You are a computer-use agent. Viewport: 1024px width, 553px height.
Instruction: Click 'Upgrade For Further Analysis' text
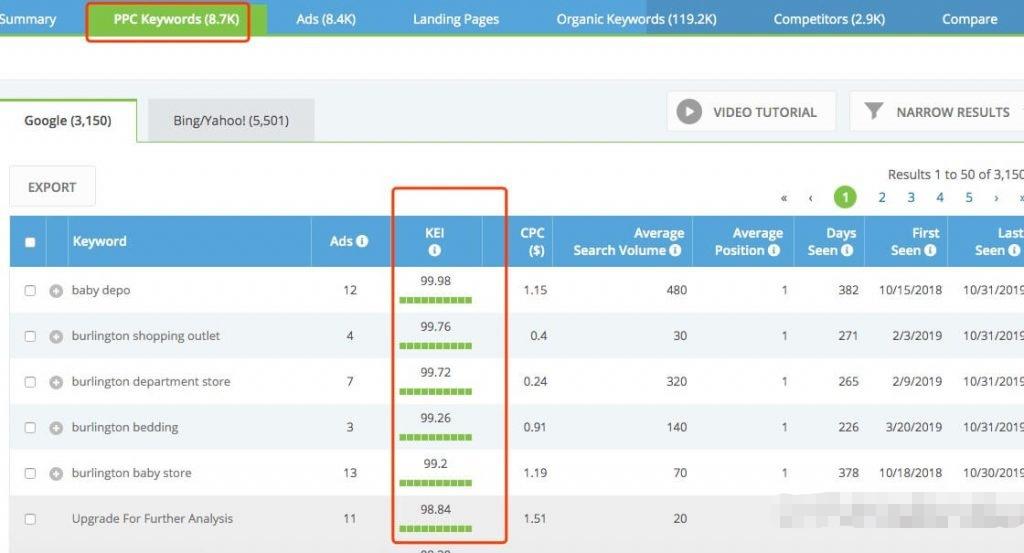[152, 518]
